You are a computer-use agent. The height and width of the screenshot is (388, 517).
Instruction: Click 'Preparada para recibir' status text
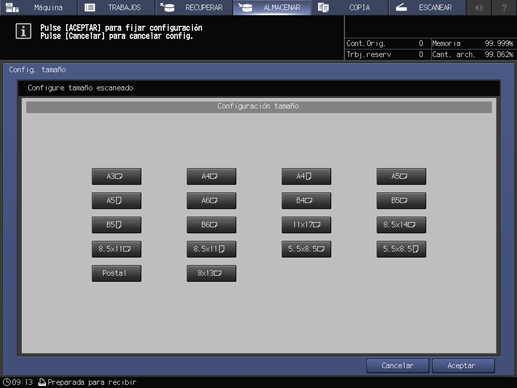92,382
